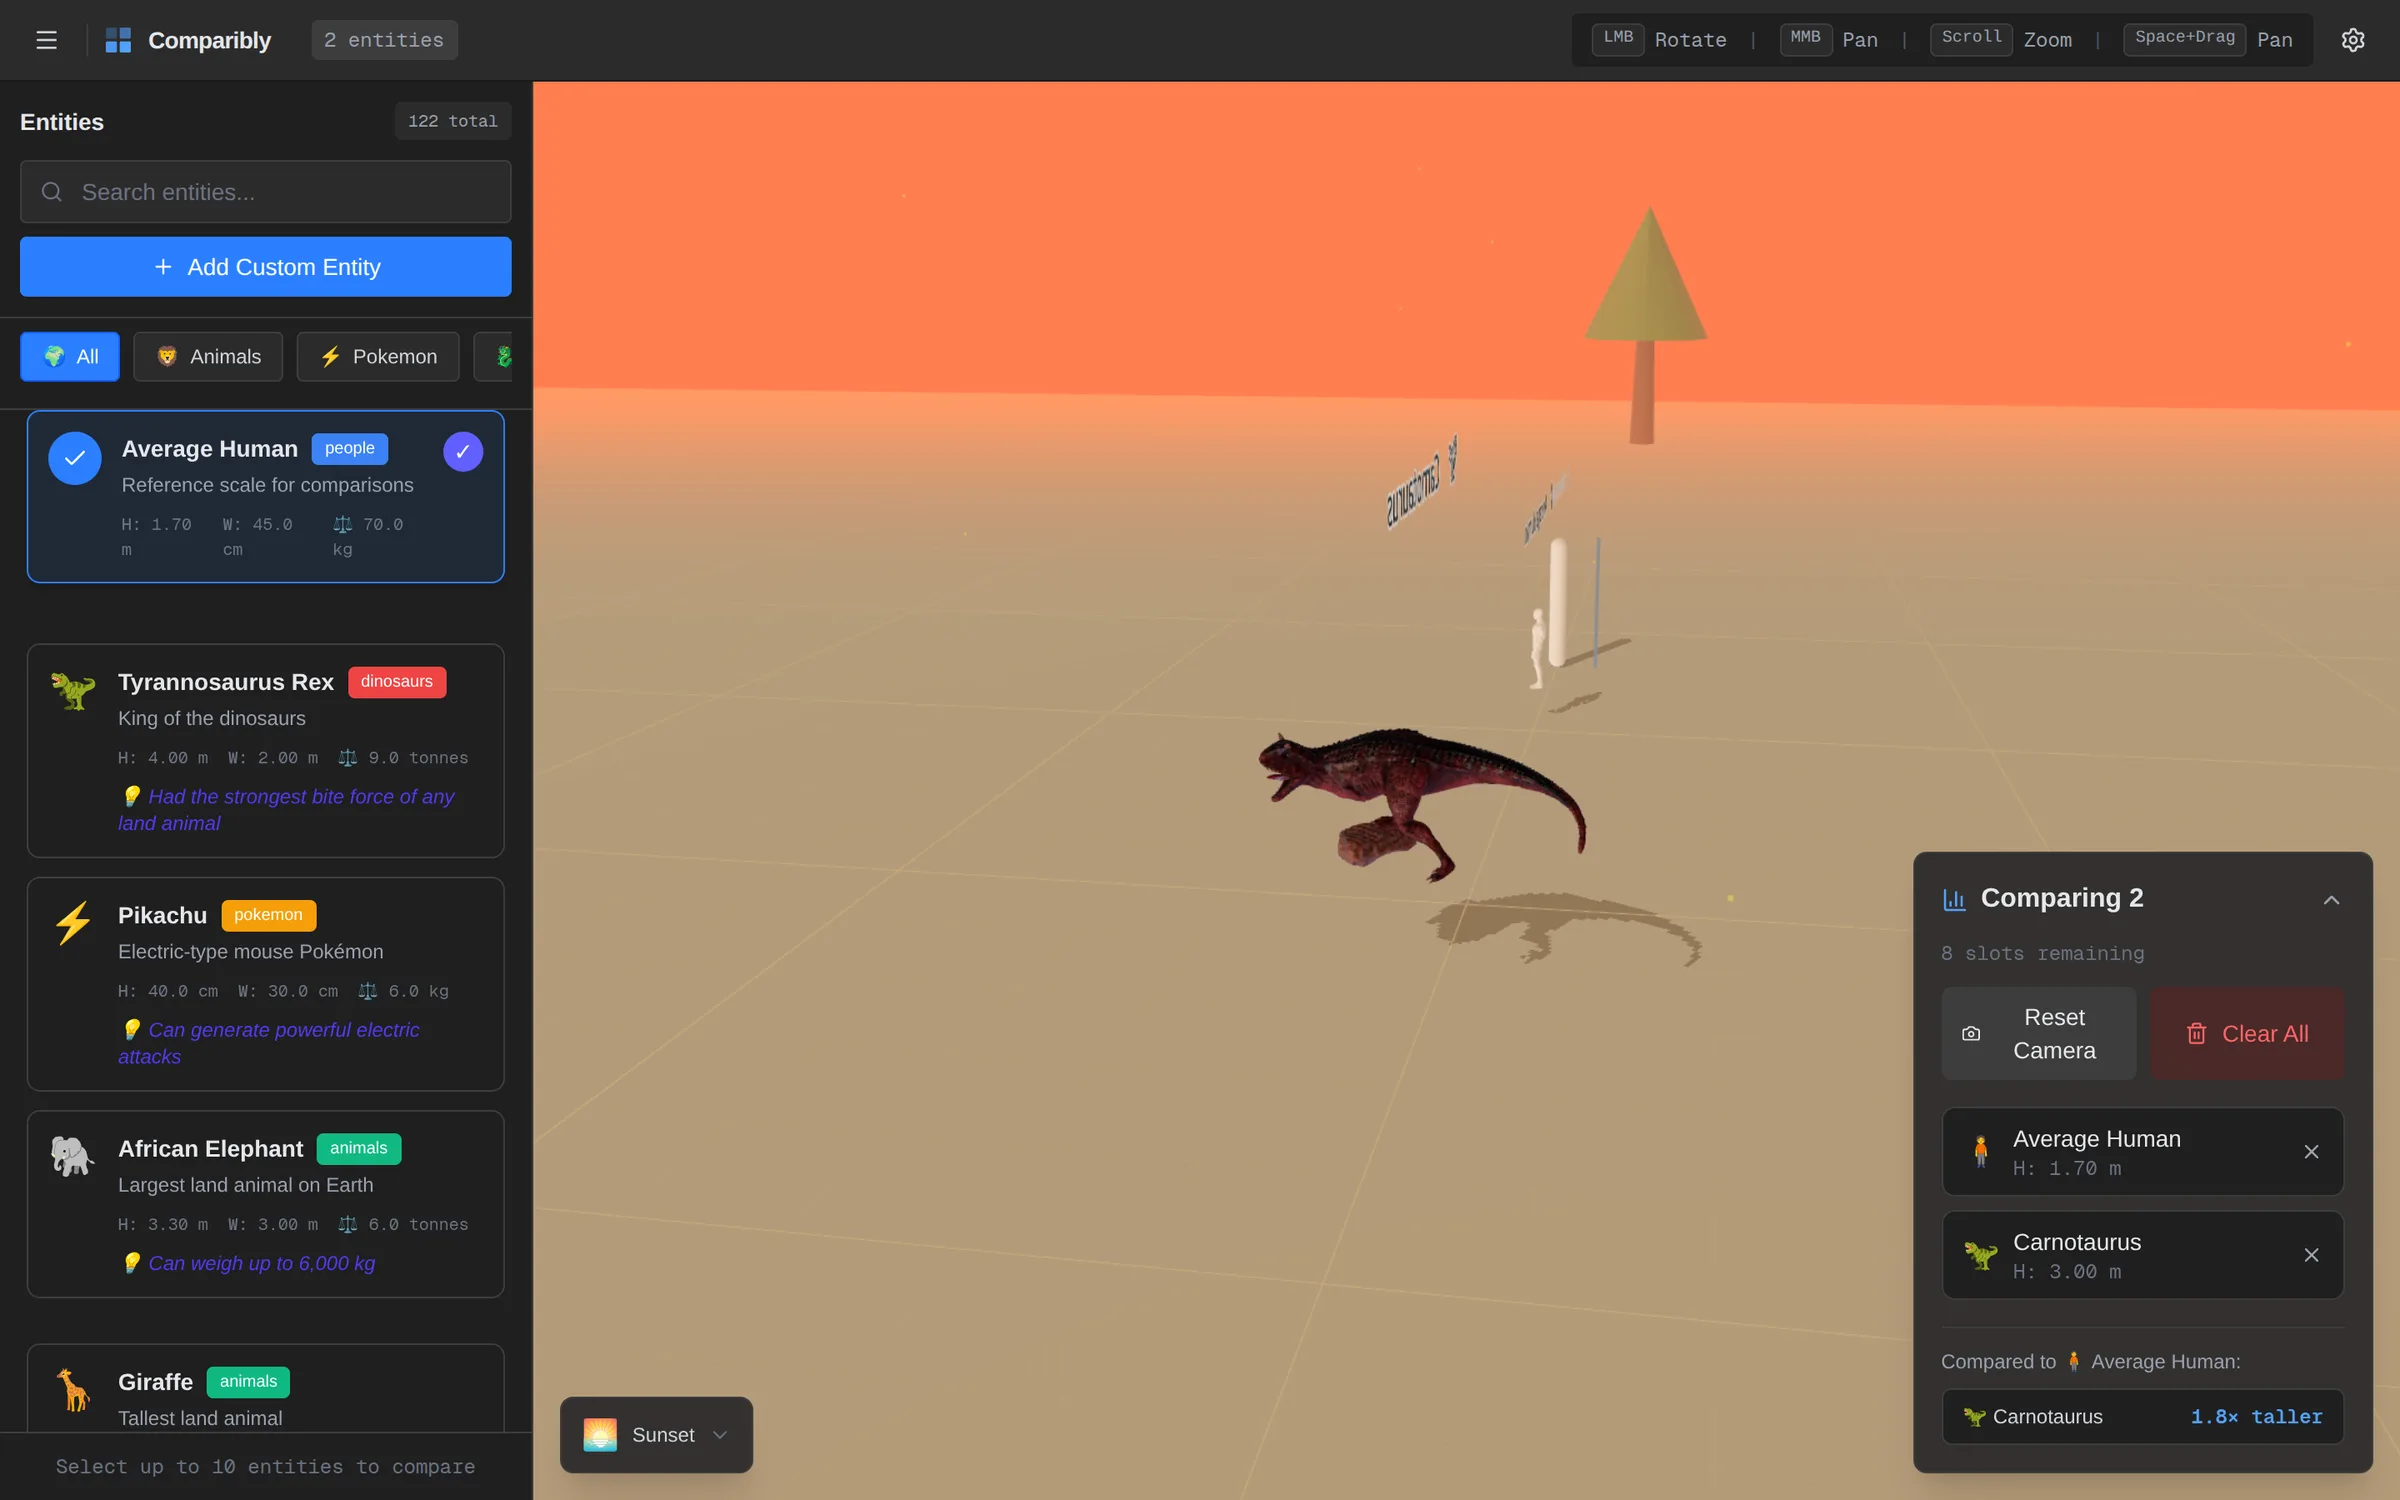Viewport: 2400px width, 1500px height.
Task: Click the pokemon tag on Pikachu
Action: [268, 915]
